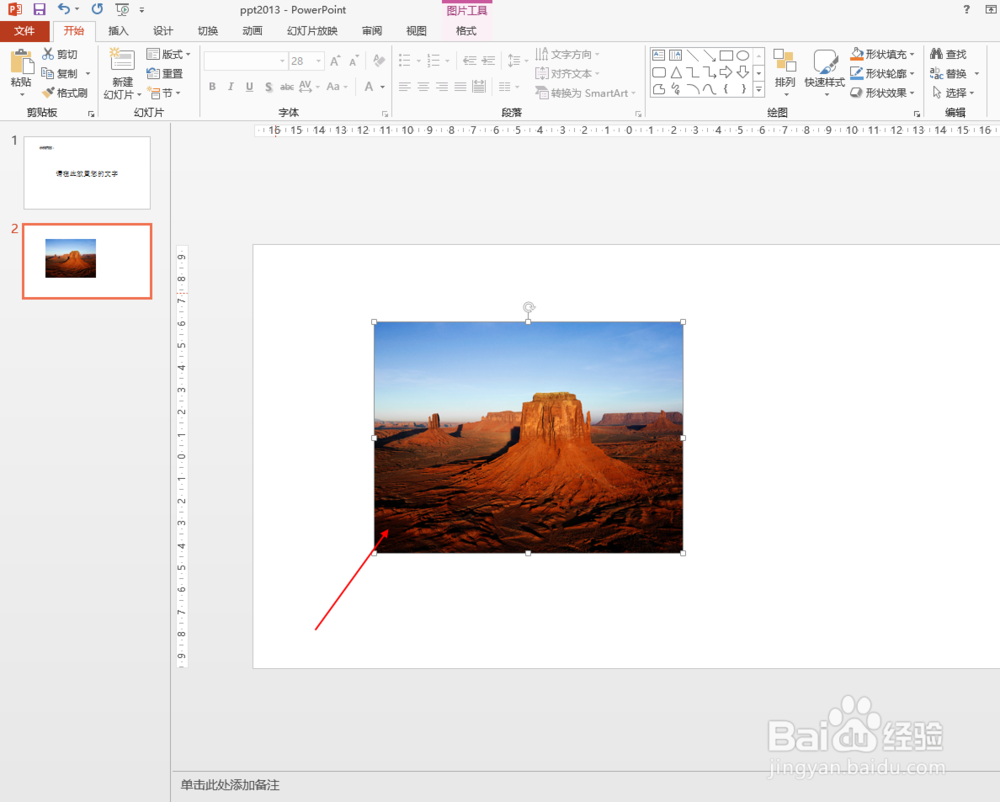Add or remove columns icon

tap(508, 87)
